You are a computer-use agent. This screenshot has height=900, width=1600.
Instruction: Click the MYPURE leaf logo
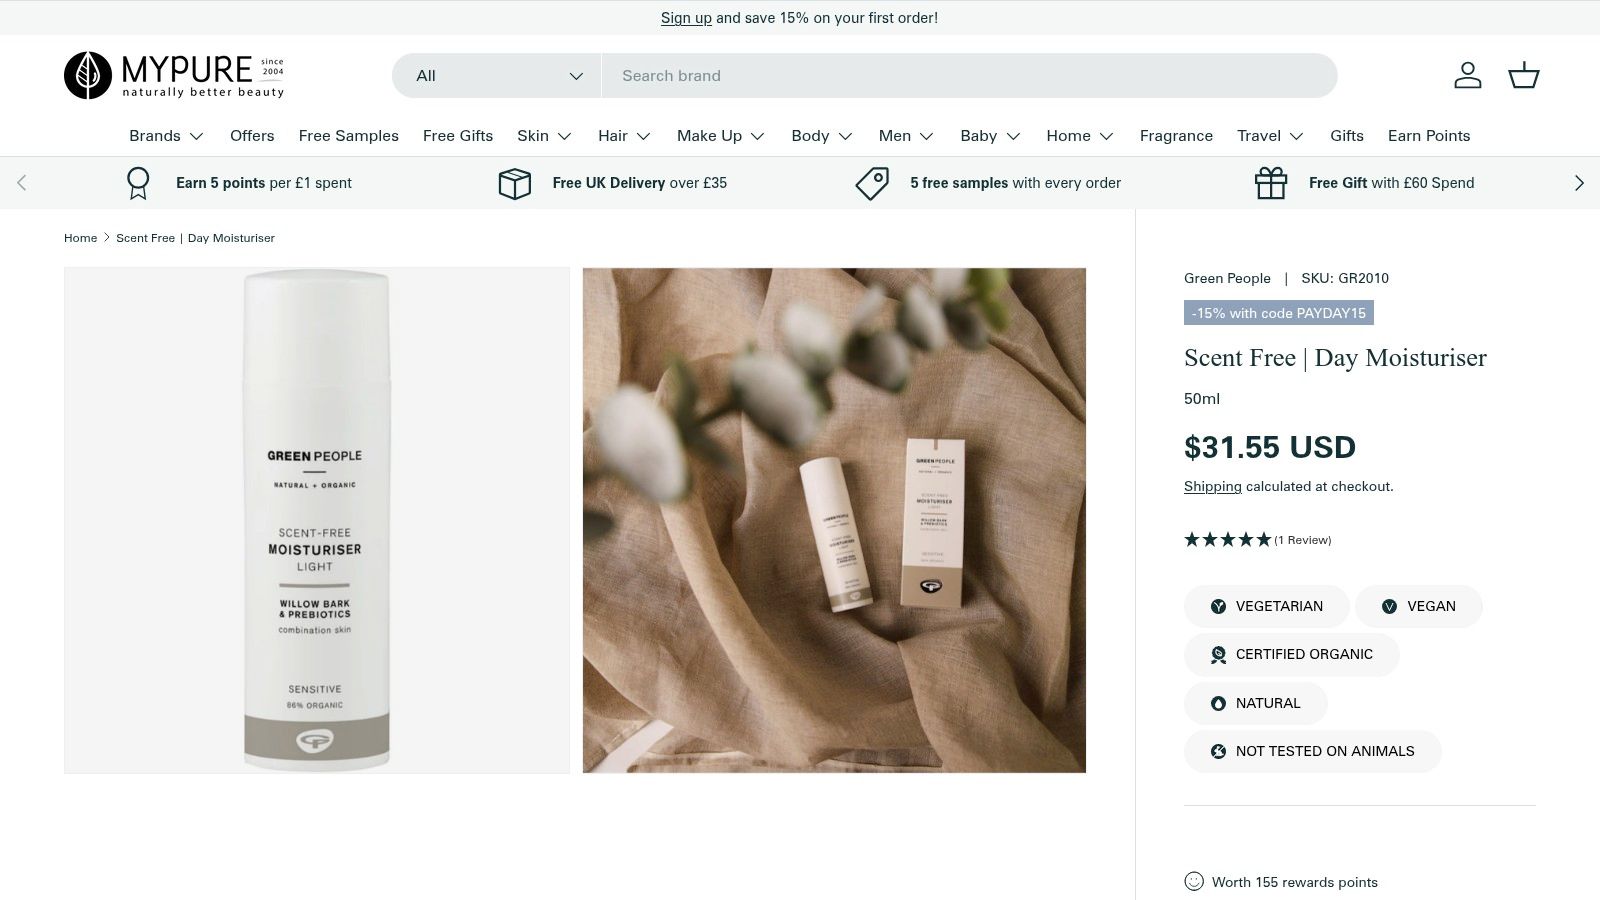(x=174, y=75)
